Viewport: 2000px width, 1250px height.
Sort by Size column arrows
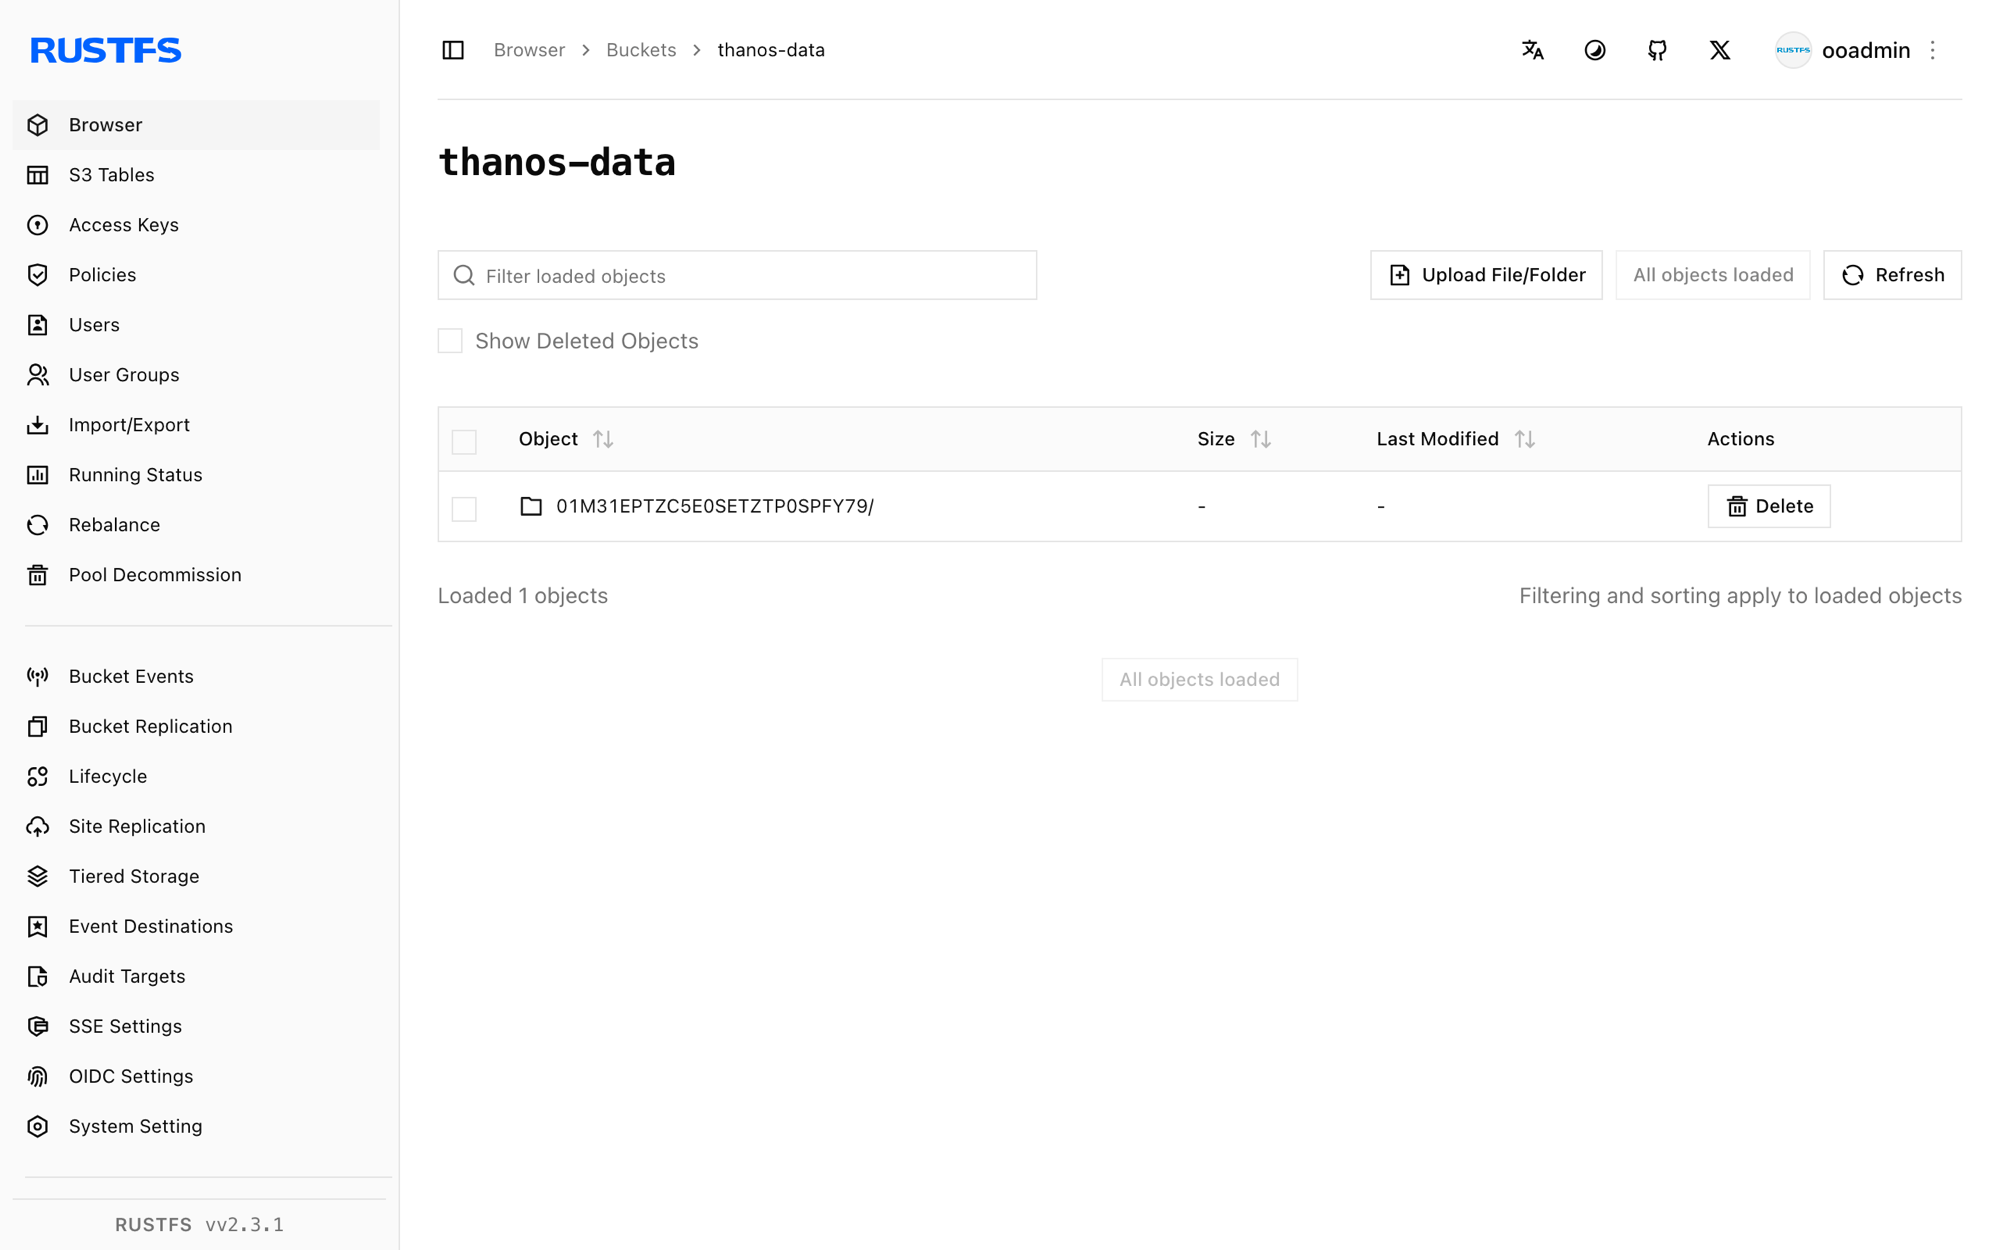(1261, 439)
